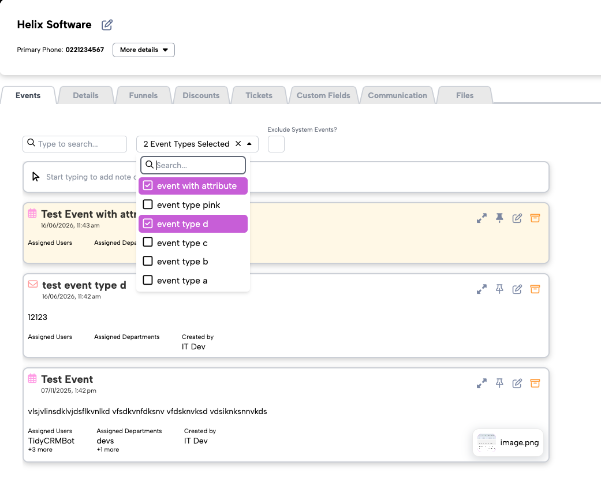Screen dimensions: 601x477
Task: Open the Funnels tab
Action: coord(143,95)
